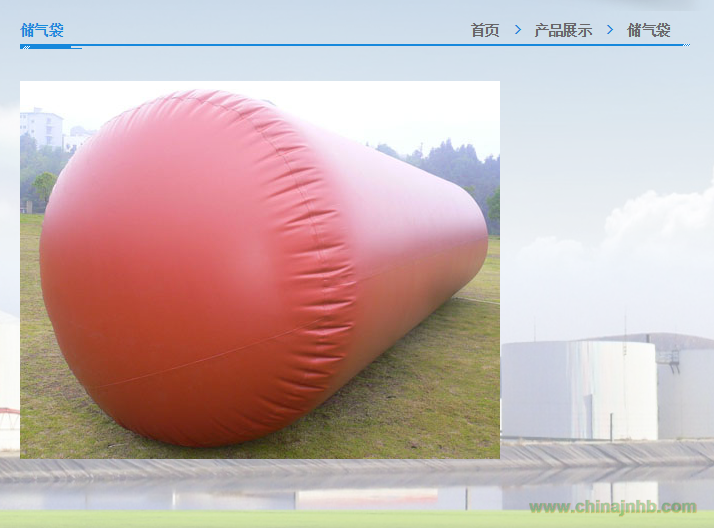Click the chevron between 产品展示 and 储气袋

coord(610,30)
